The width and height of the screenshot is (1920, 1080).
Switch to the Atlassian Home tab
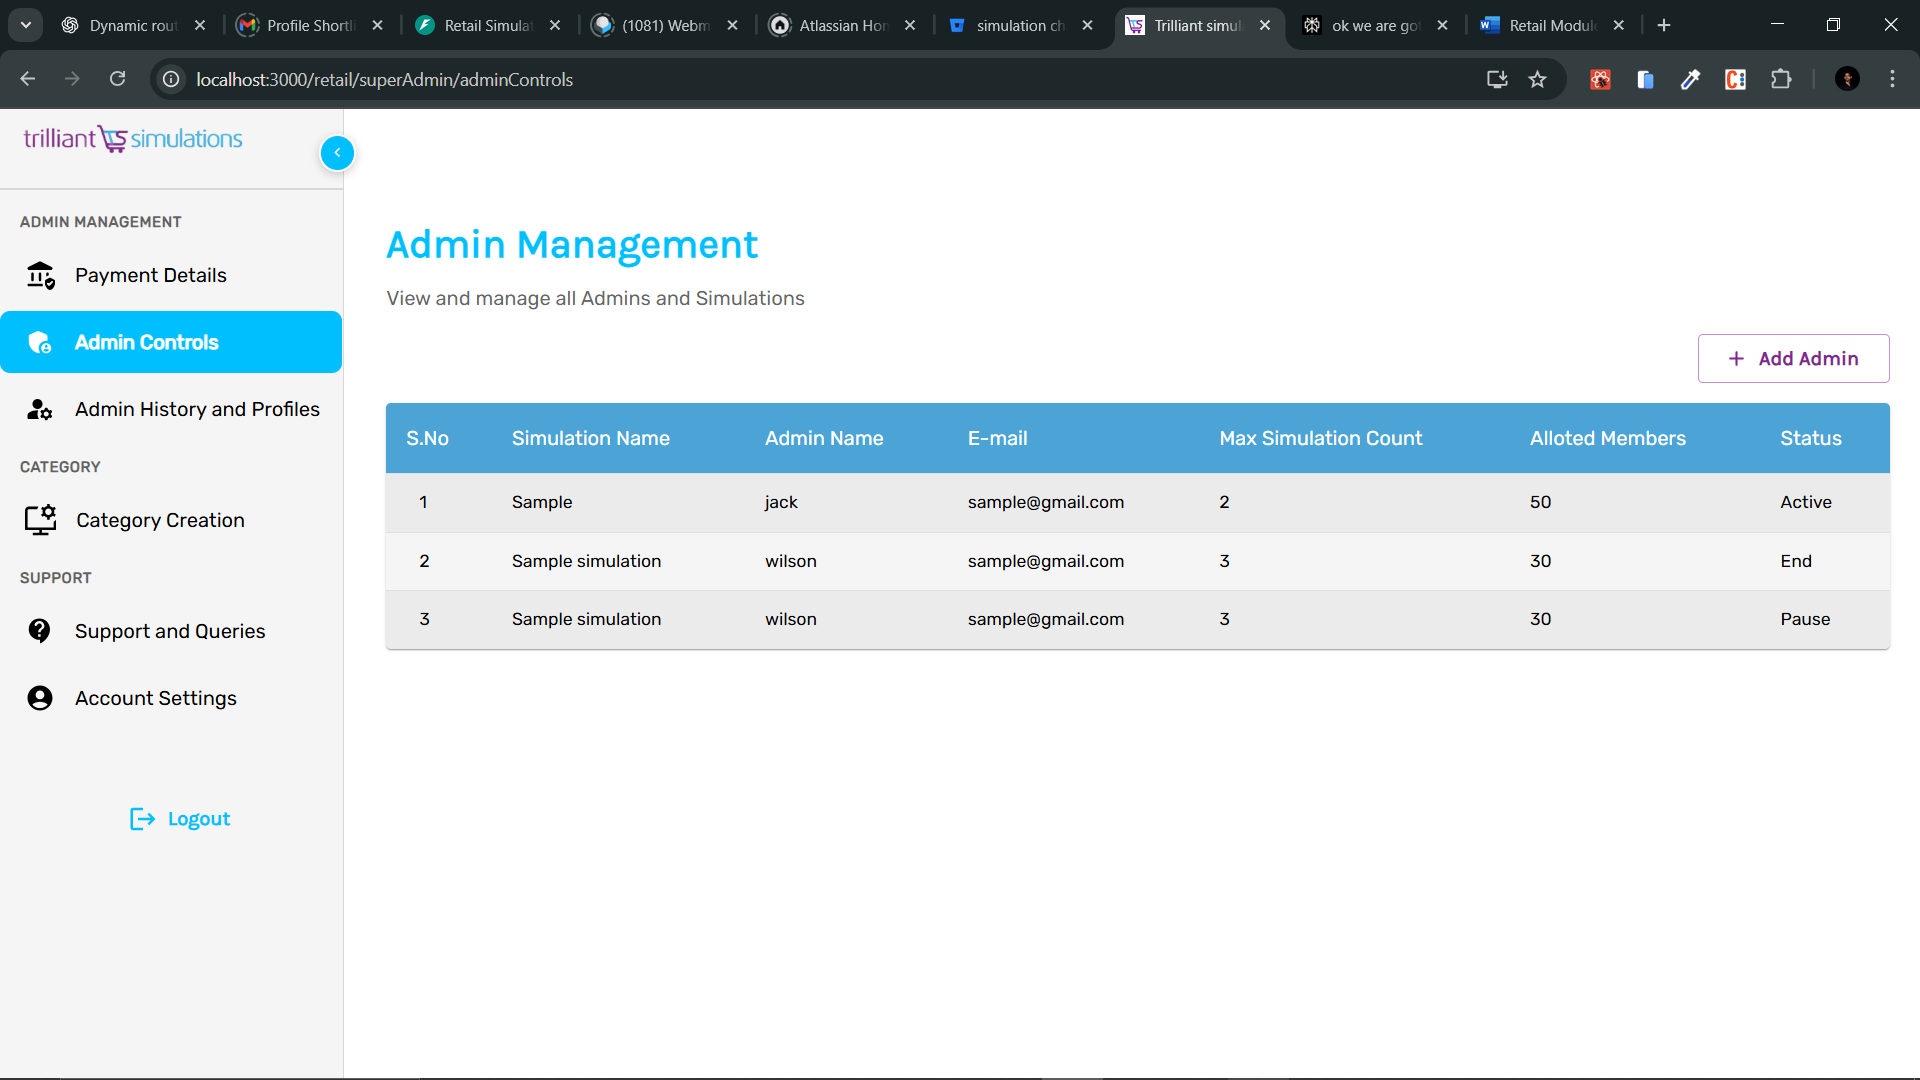point(842,25)
